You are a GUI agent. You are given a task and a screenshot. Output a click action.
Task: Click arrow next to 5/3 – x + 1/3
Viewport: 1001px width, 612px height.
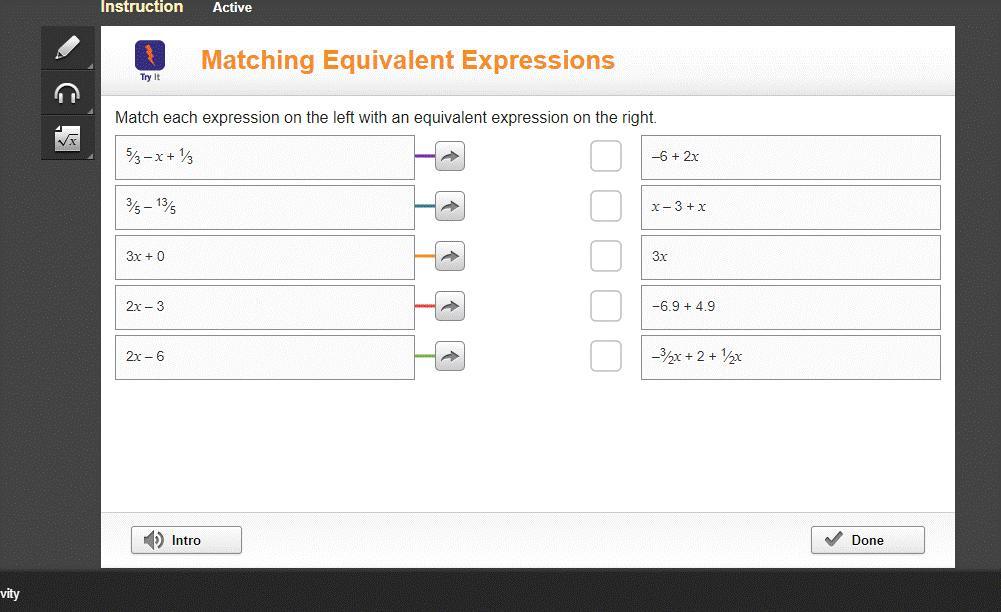[450, 156]
